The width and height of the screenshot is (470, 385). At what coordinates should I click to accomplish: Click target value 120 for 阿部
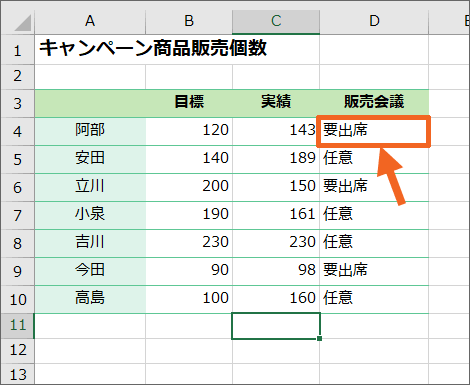click(189, 131)
